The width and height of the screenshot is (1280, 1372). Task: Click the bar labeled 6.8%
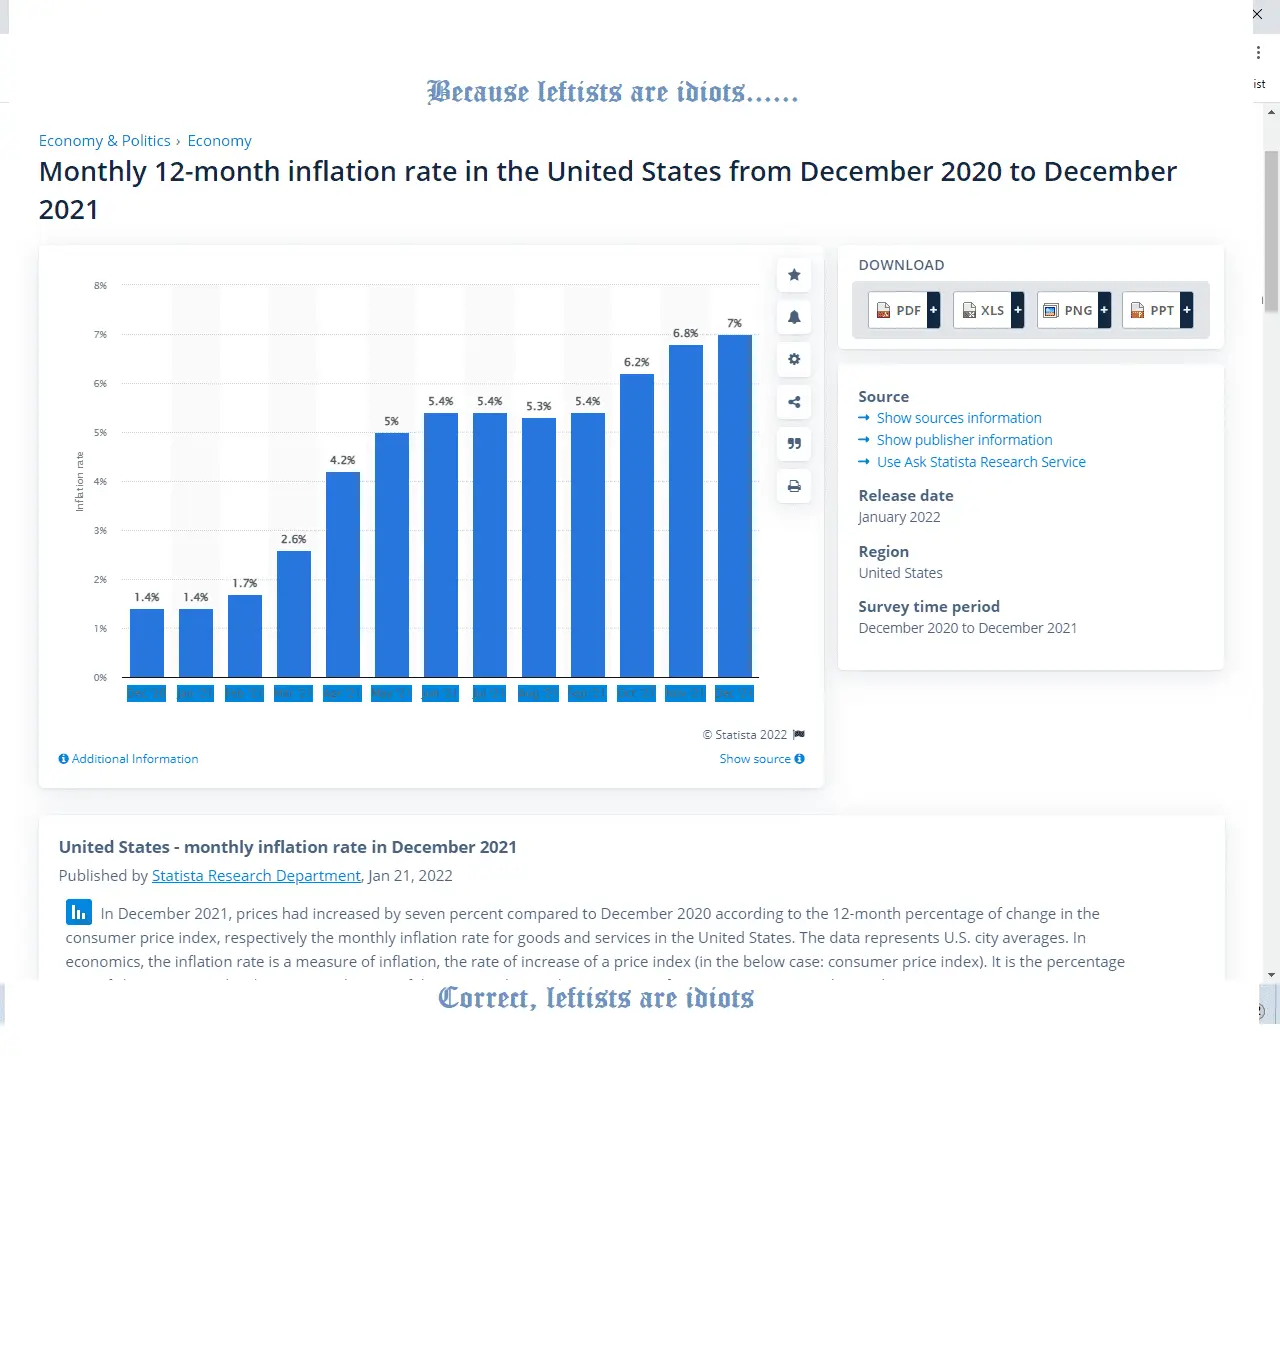pos(686,511)
